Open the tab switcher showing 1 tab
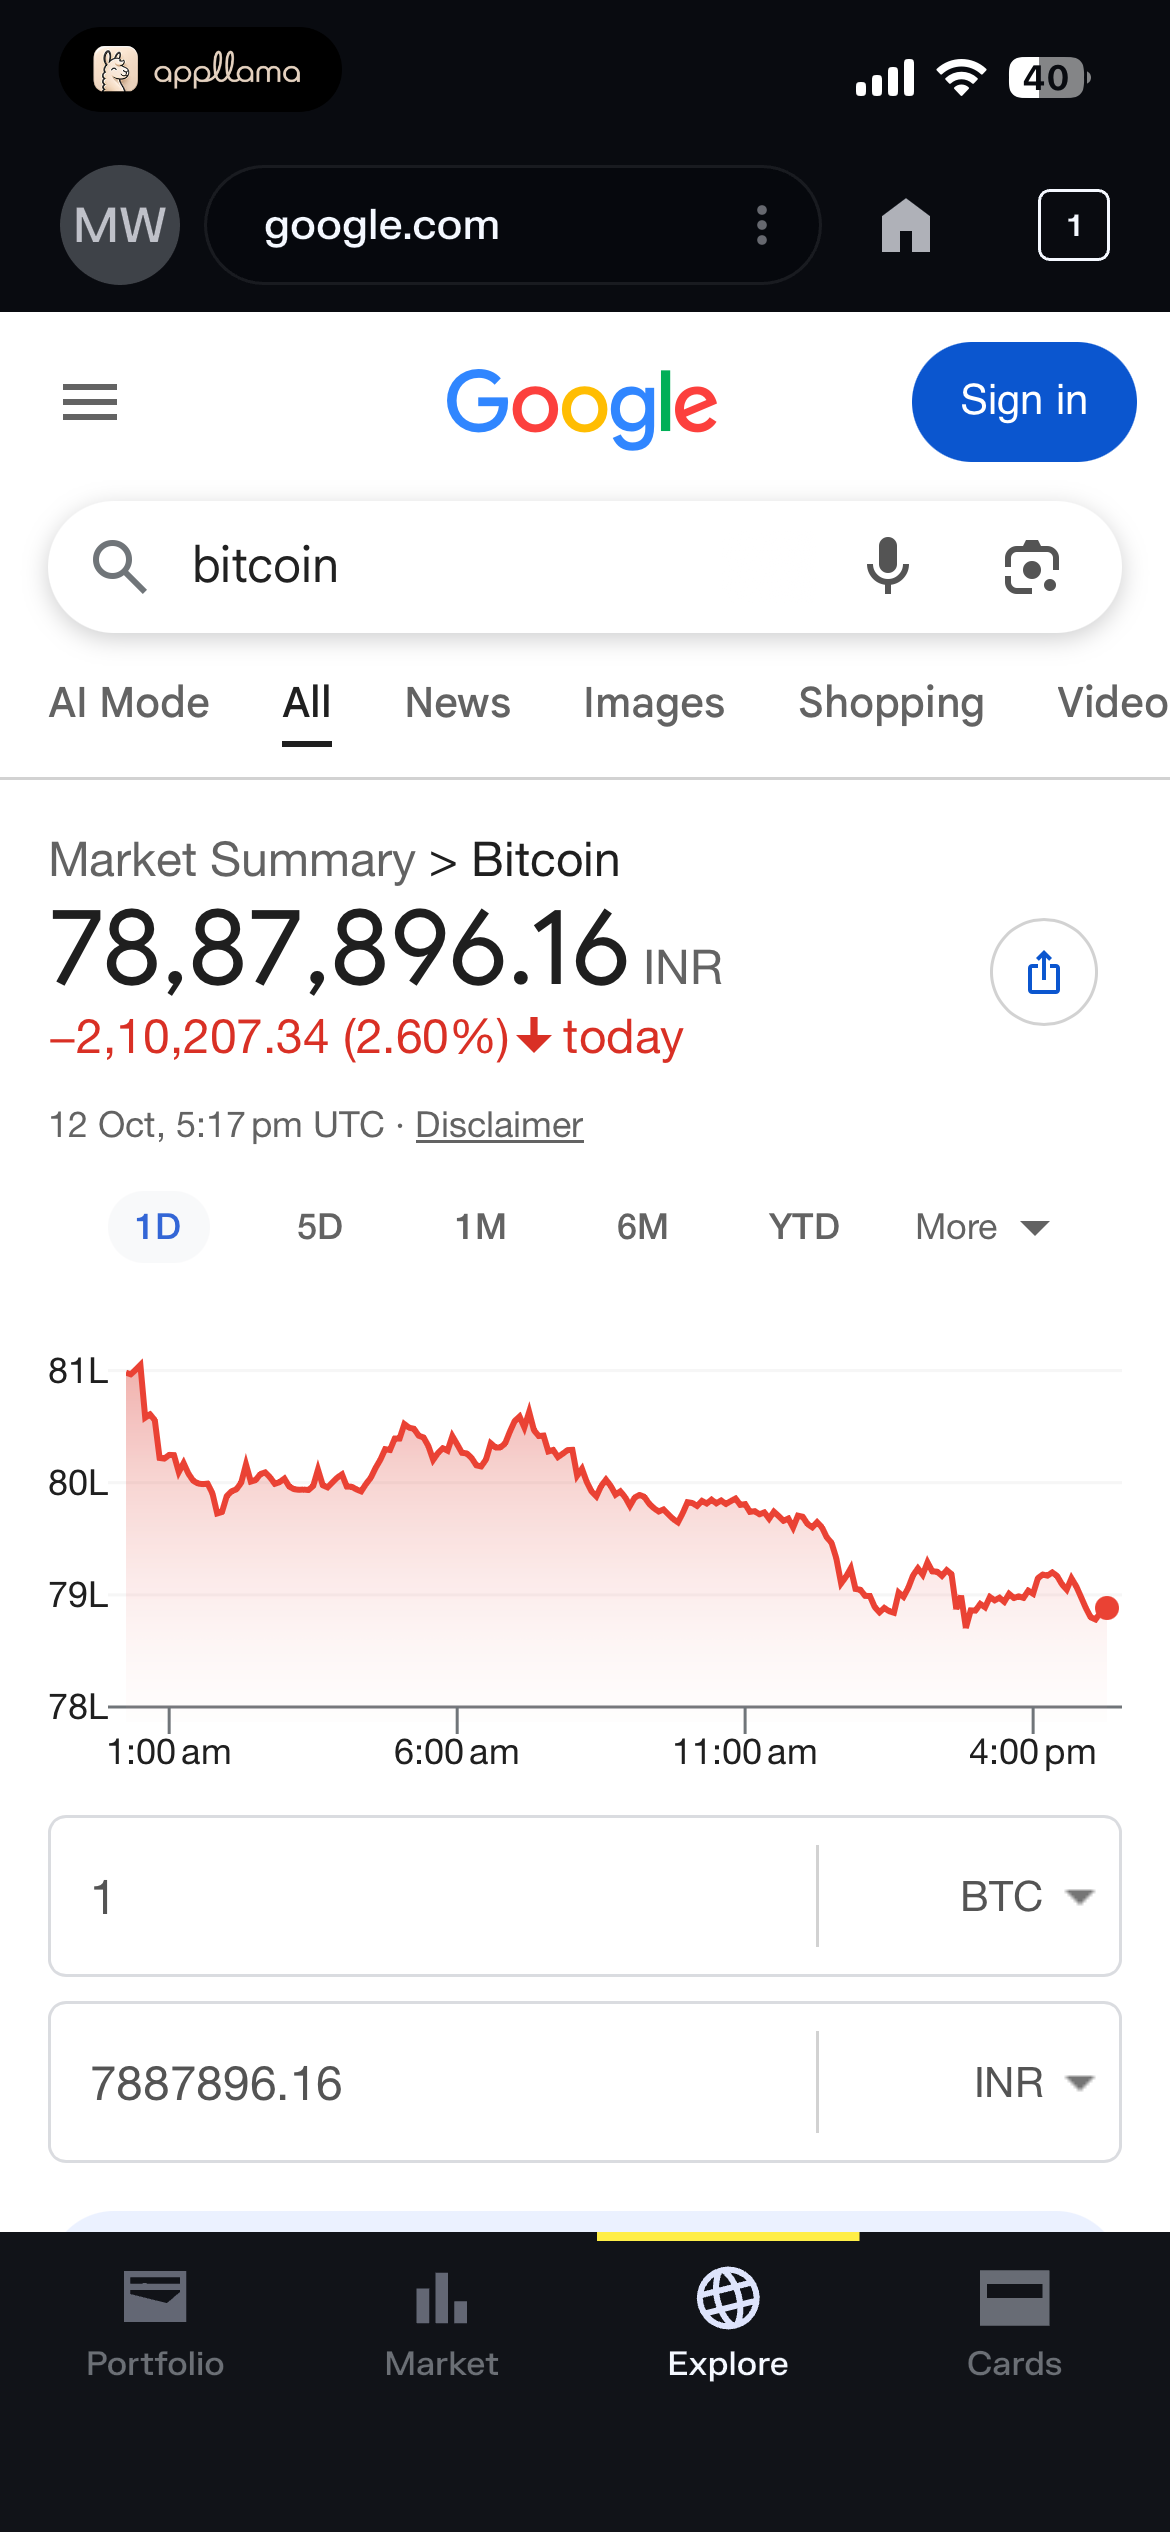The width and height of the screenshot is (1170, 2532). click(x=1073, y=225)
